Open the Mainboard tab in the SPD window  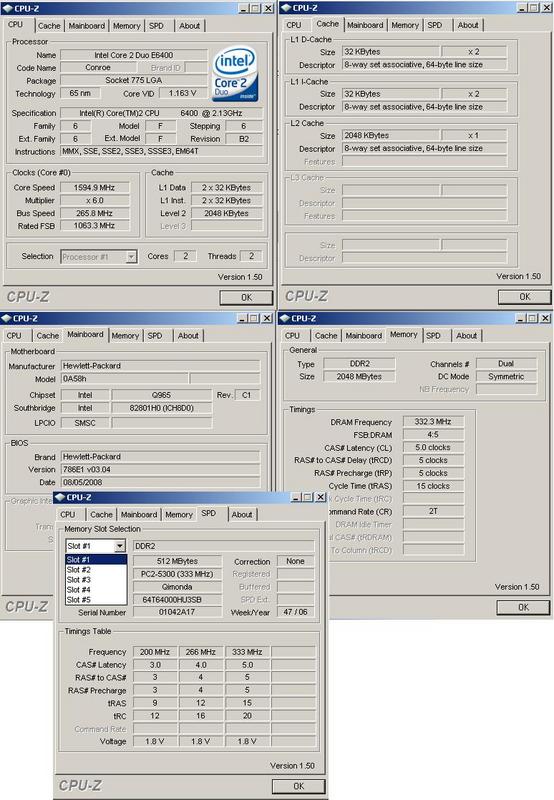[x=139, y=515]
